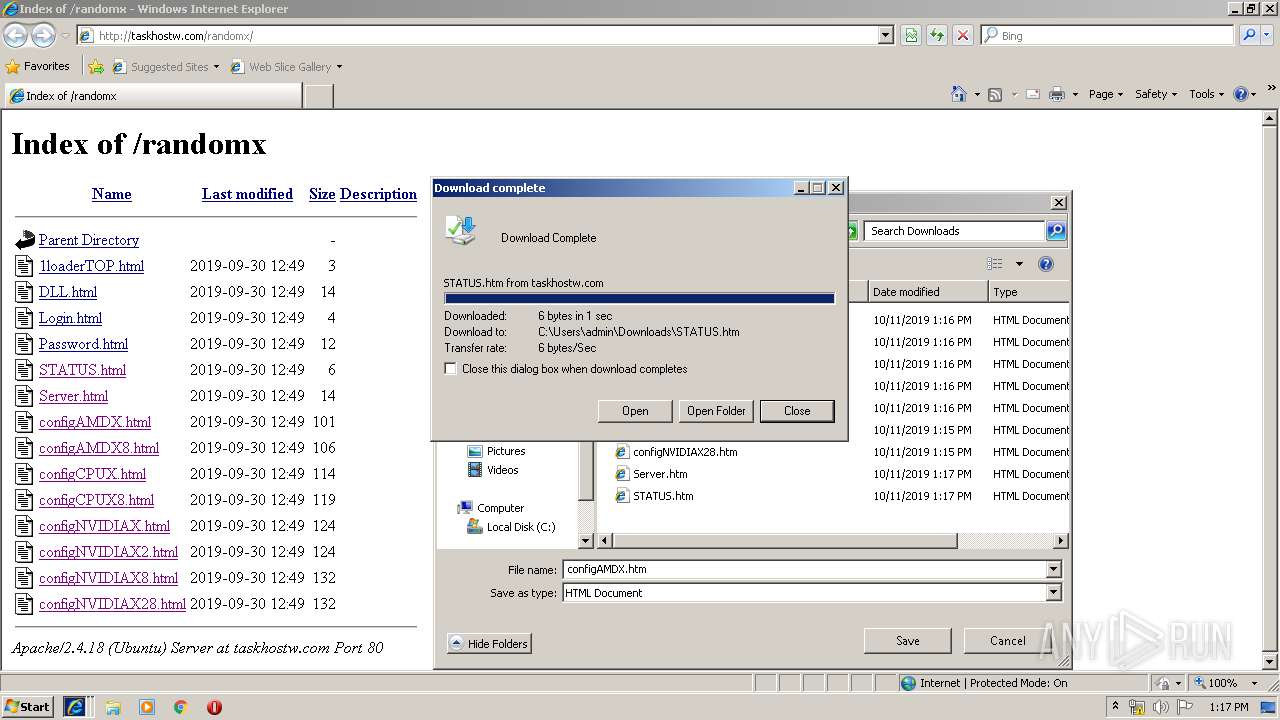
Task: Click the browser Back arrow button
Action: [16, 35]
